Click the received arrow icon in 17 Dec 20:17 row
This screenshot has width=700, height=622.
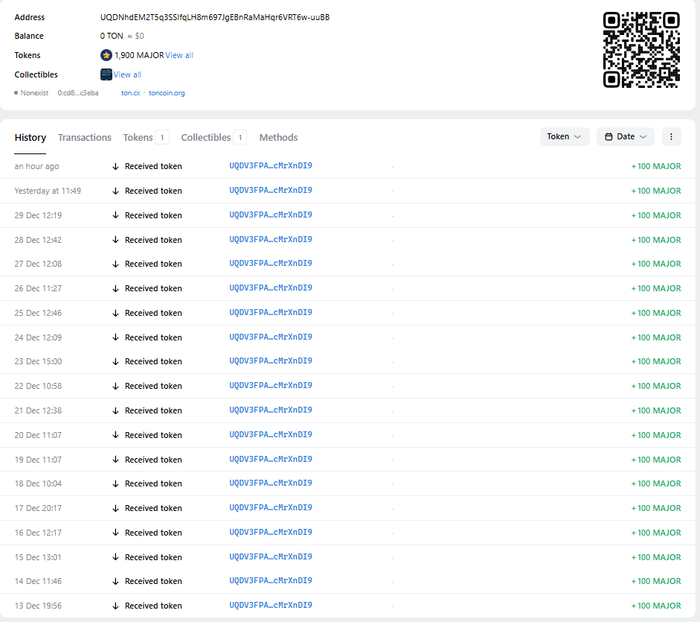coord(115,508)
